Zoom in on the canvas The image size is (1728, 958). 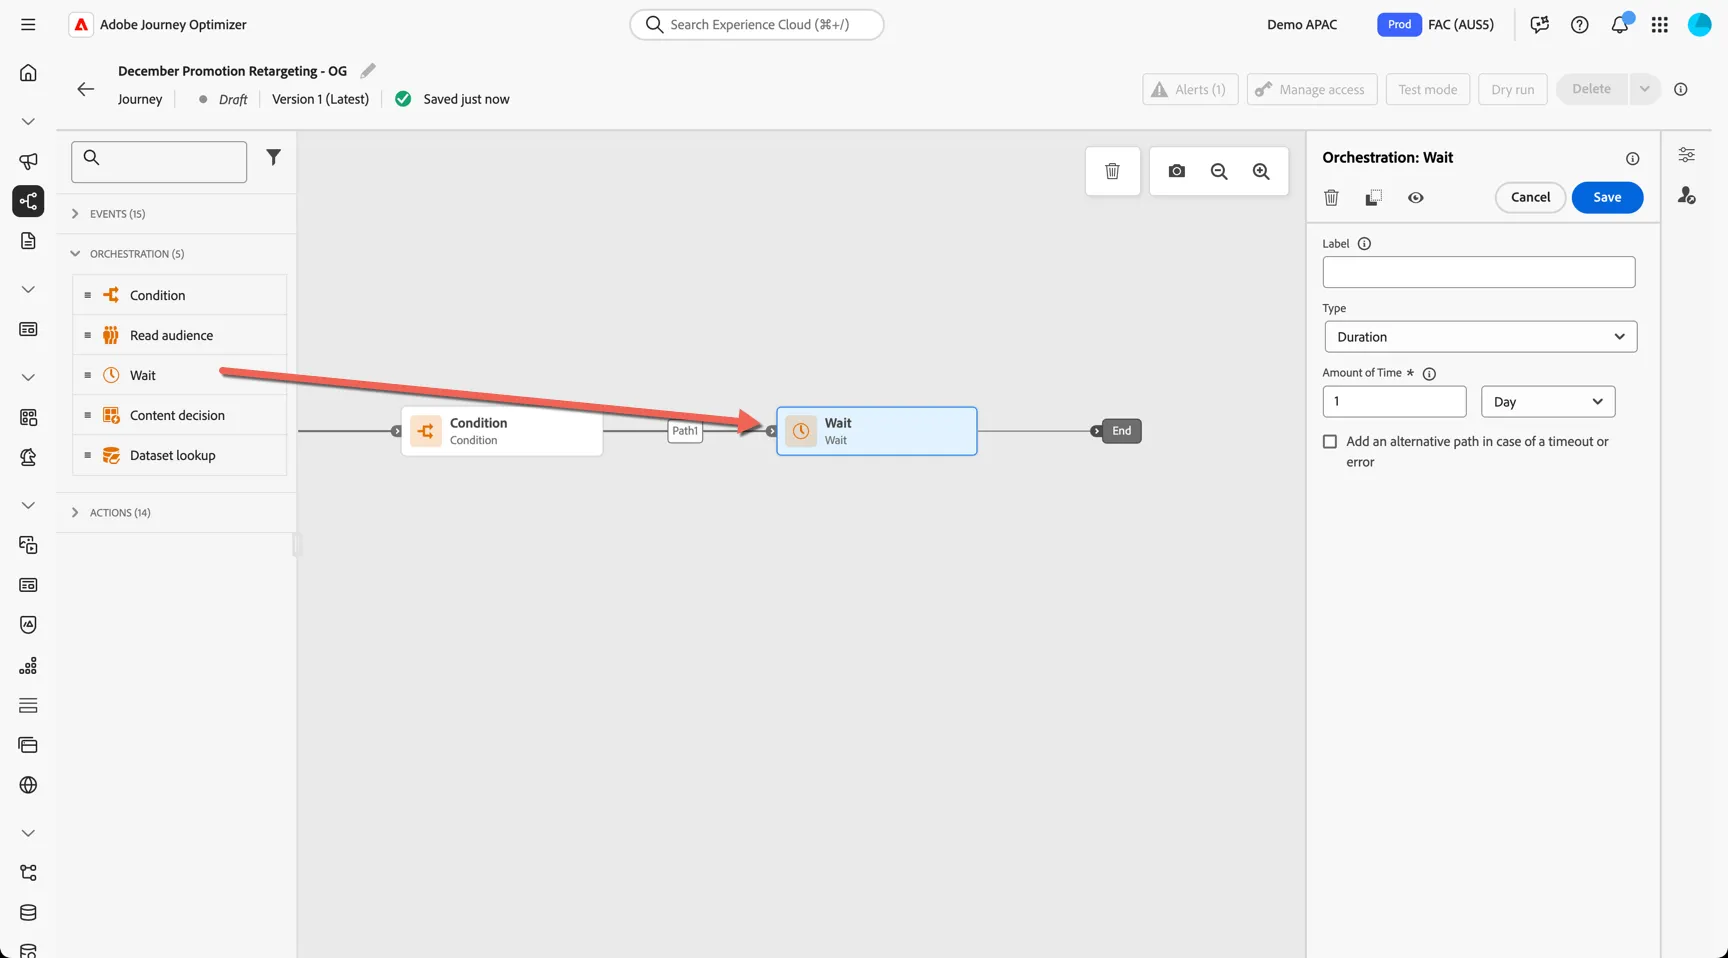(1261, 171)
